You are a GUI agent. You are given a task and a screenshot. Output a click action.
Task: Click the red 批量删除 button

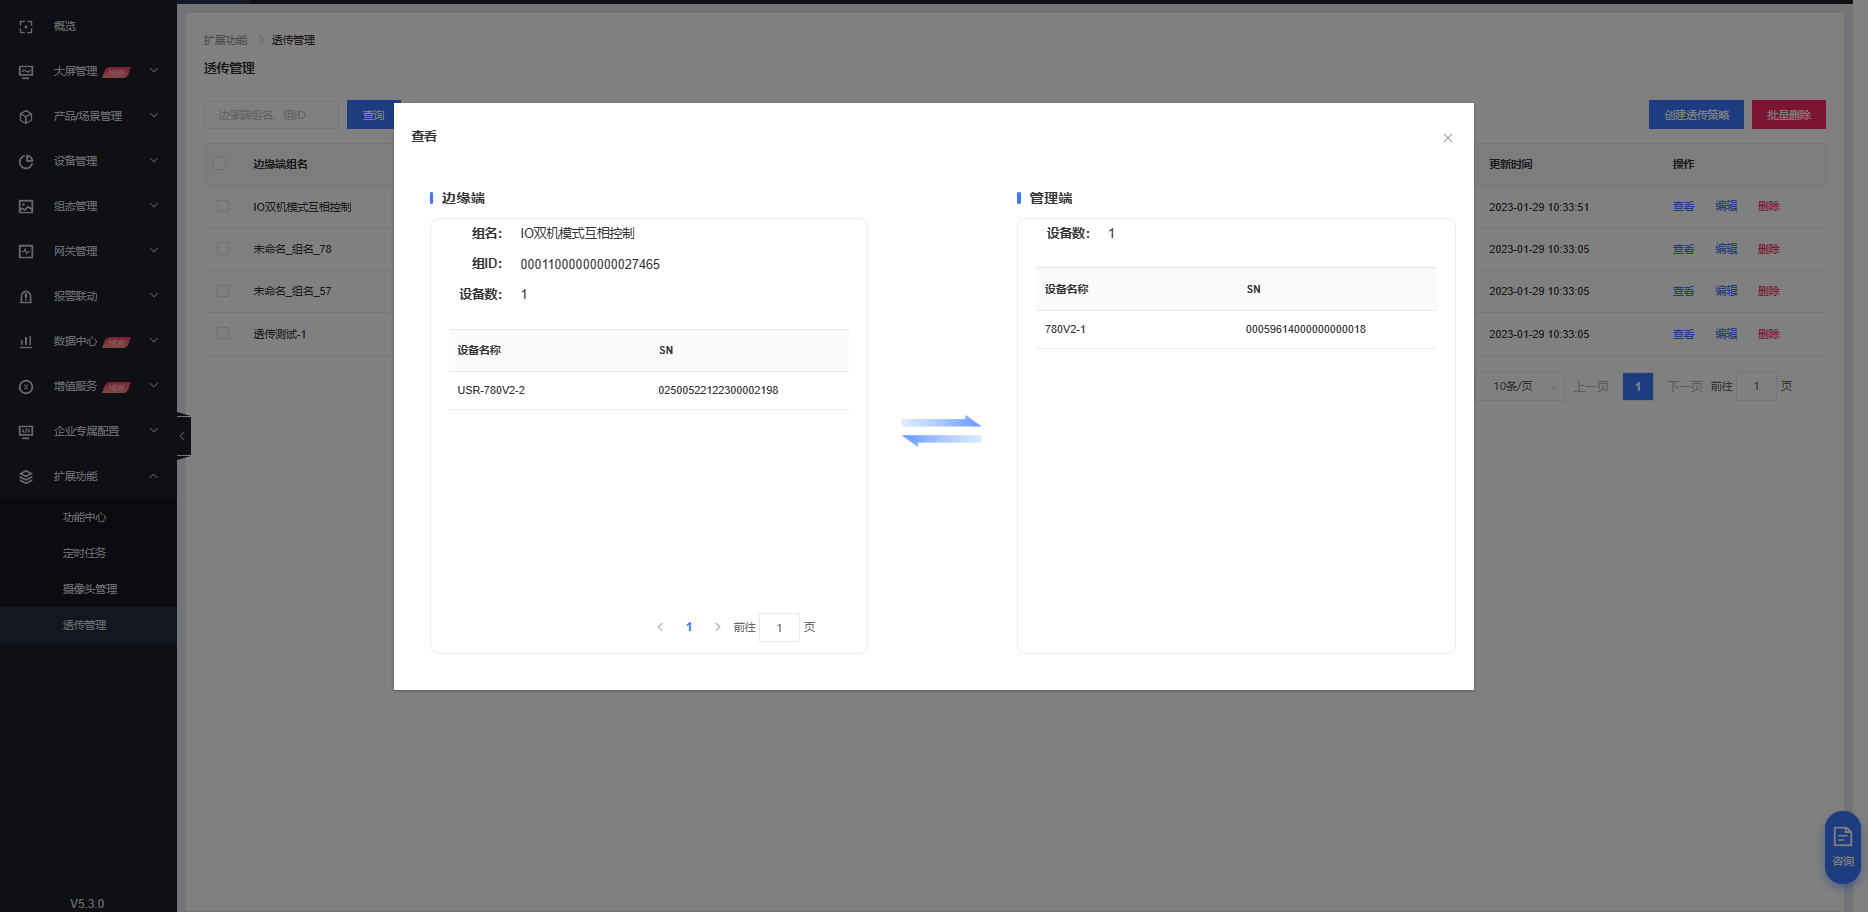tap(1788, 115)
